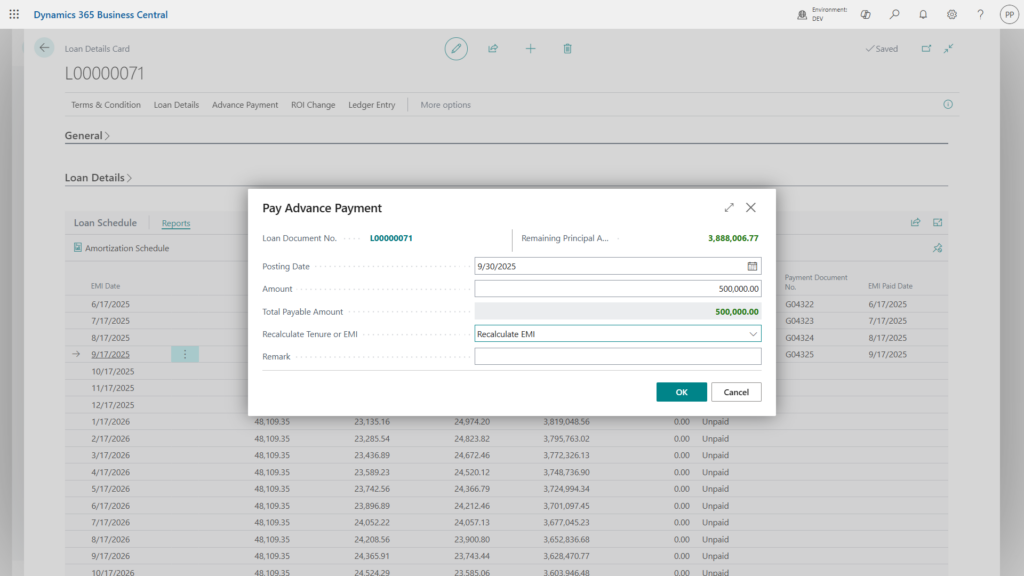Toggle the pin icon on the Loan Schedule pane
Screen dimensions: 1024x576
[937, 247]
